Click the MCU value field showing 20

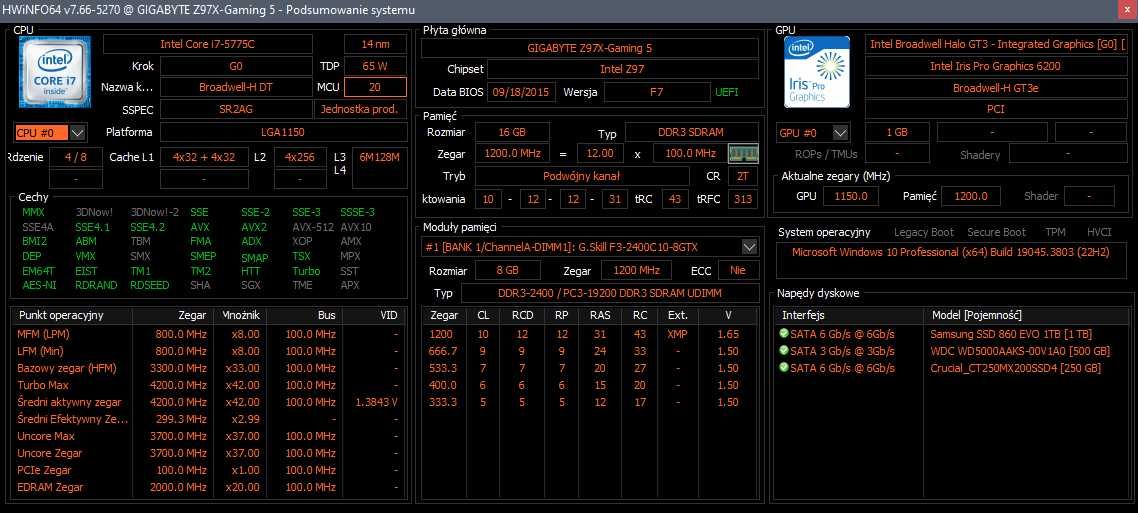(375, 87)
